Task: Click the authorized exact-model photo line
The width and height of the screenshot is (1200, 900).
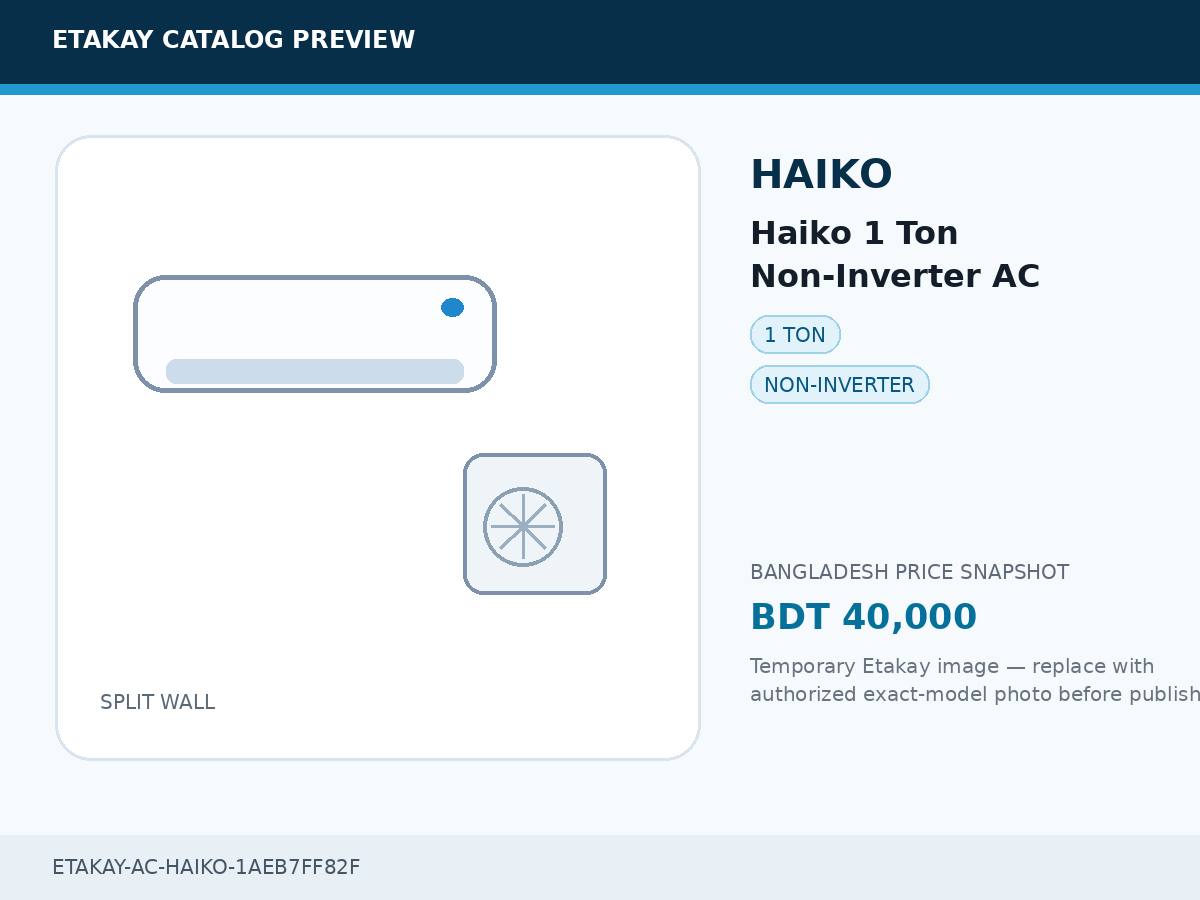Action: tap(975, 694)
